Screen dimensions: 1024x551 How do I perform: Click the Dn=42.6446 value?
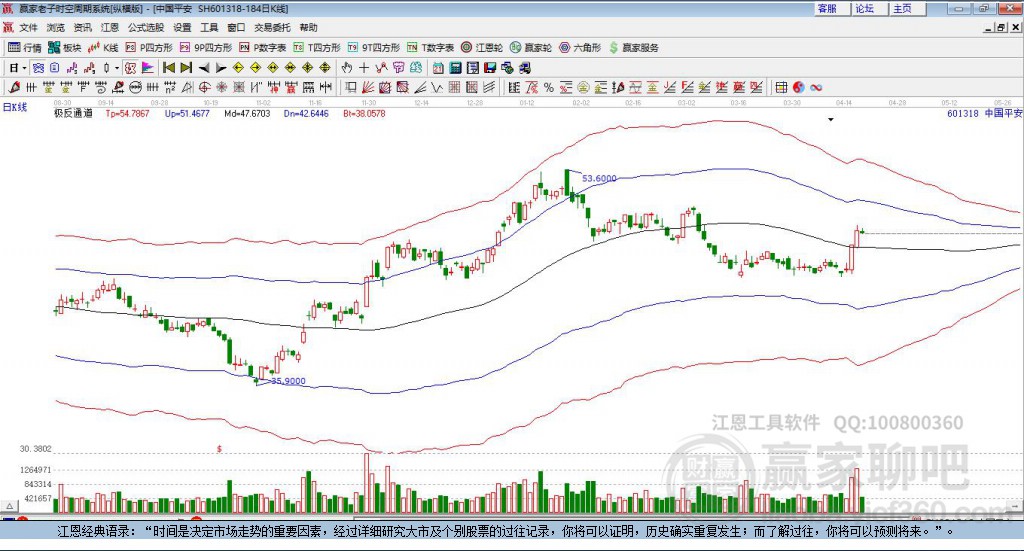306,114
